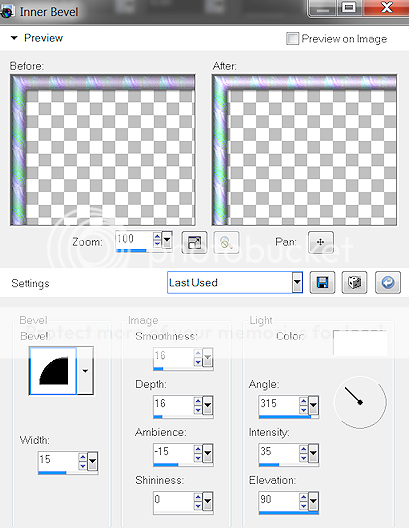
Task: Click the fit image to window icon
Action: pos(194,242)
